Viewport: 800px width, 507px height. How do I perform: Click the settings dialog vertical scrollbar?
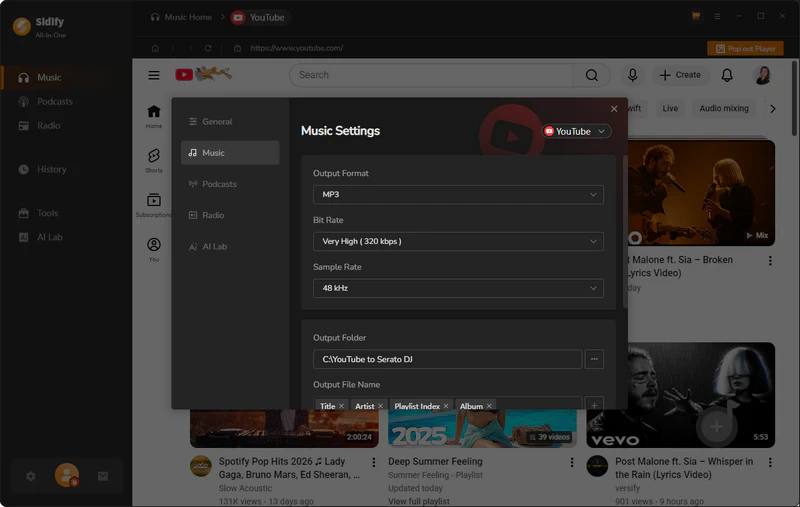[x=625, y=232]
